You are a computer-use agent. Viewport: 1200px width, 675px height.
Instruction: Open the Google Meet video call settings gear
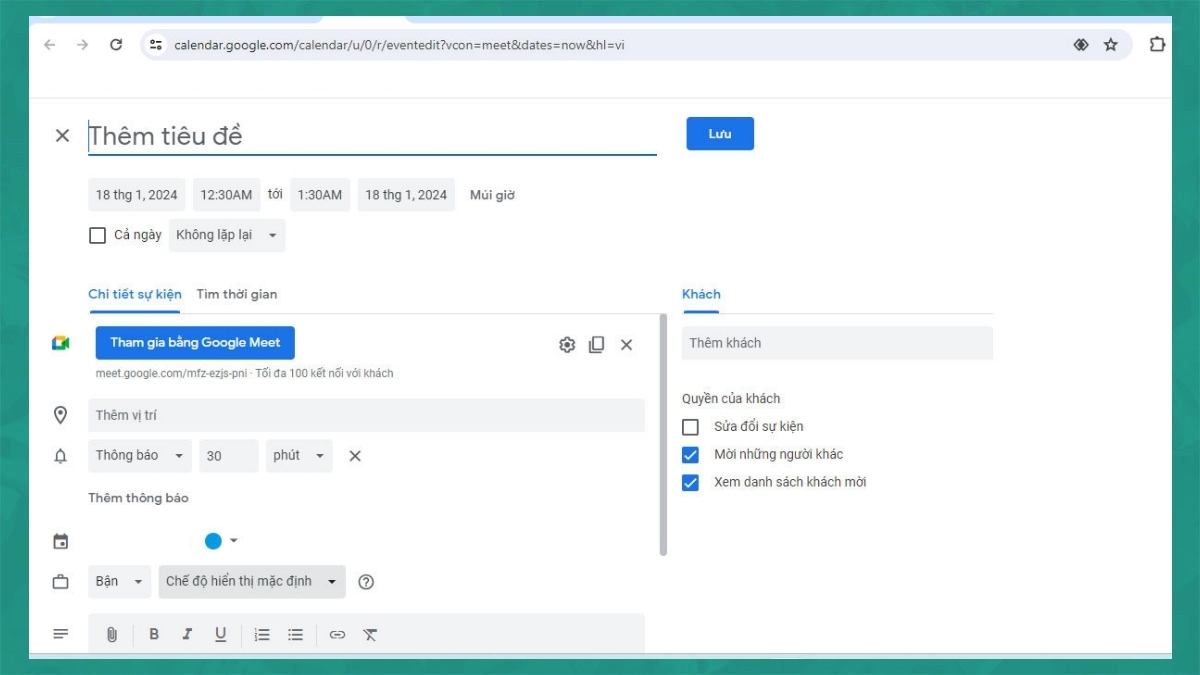coord(567,344)
